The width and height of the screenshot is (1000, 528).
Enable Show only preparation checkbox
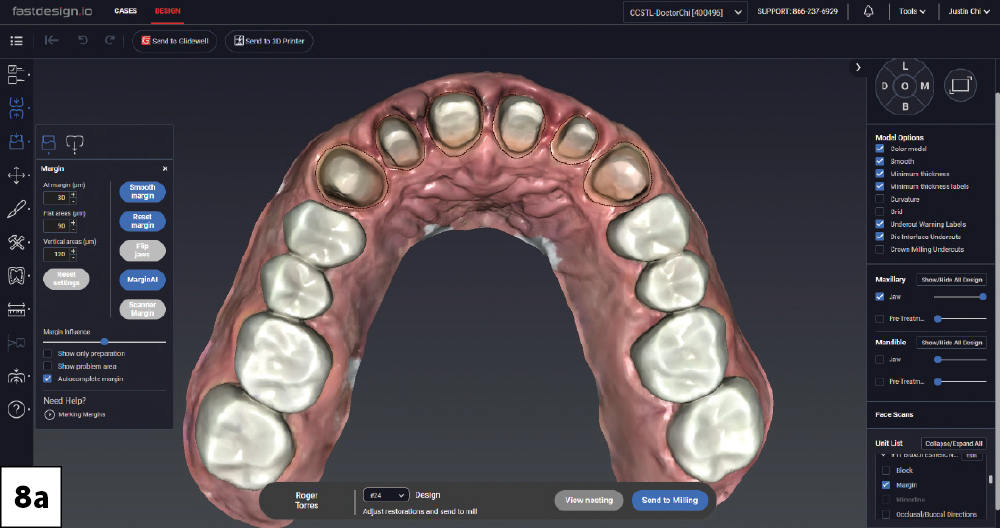tap(47, 353)
